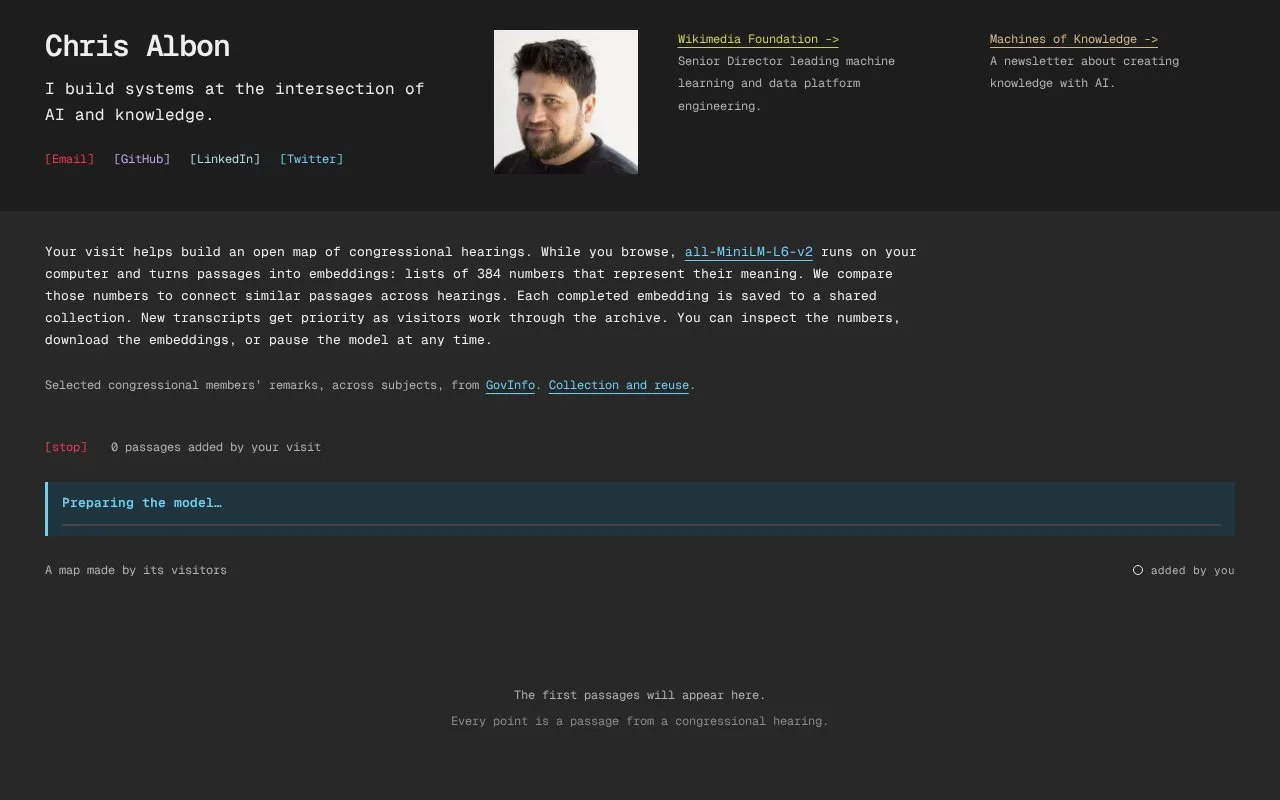This screenshot has width=1280, height=800.
Task: Click 'Senior Director leading machine learning' description
Action: (786, 83)
